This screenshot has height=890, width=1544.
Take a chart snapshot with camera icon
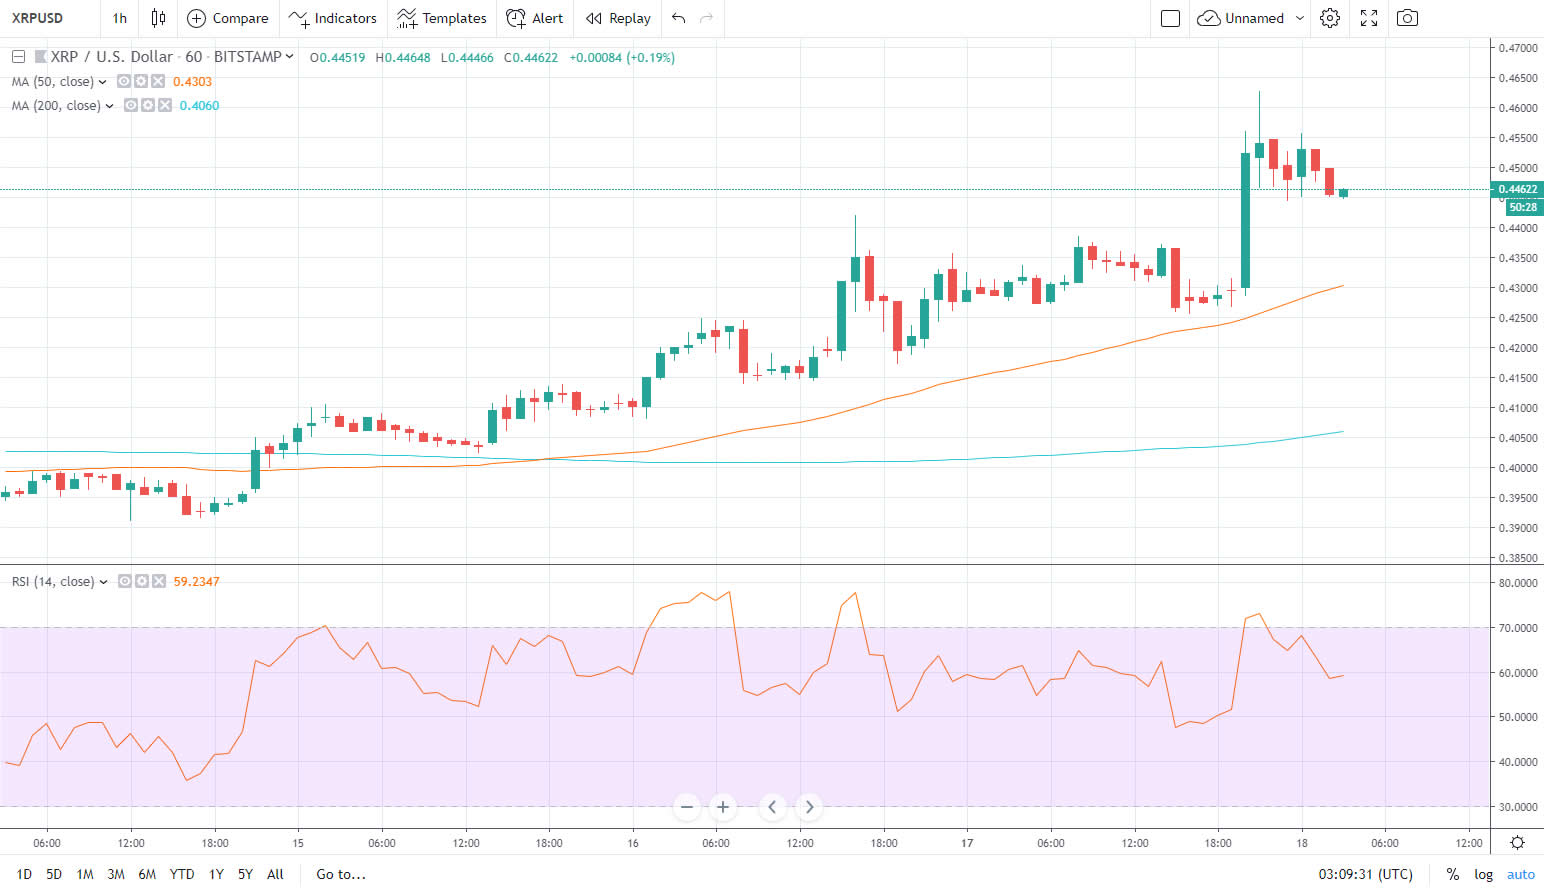[1407, 18]
